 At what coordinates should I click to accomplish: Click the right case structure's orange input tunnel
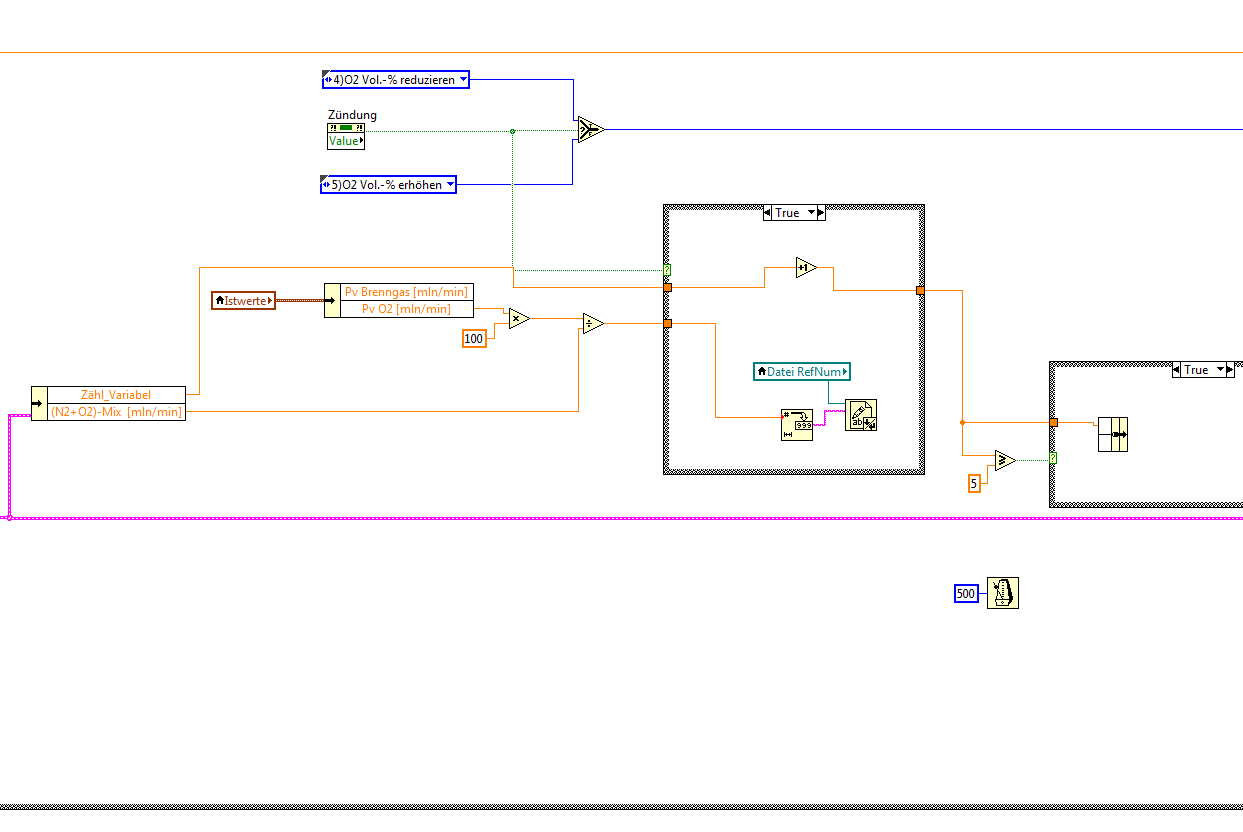coord(1053,422)
